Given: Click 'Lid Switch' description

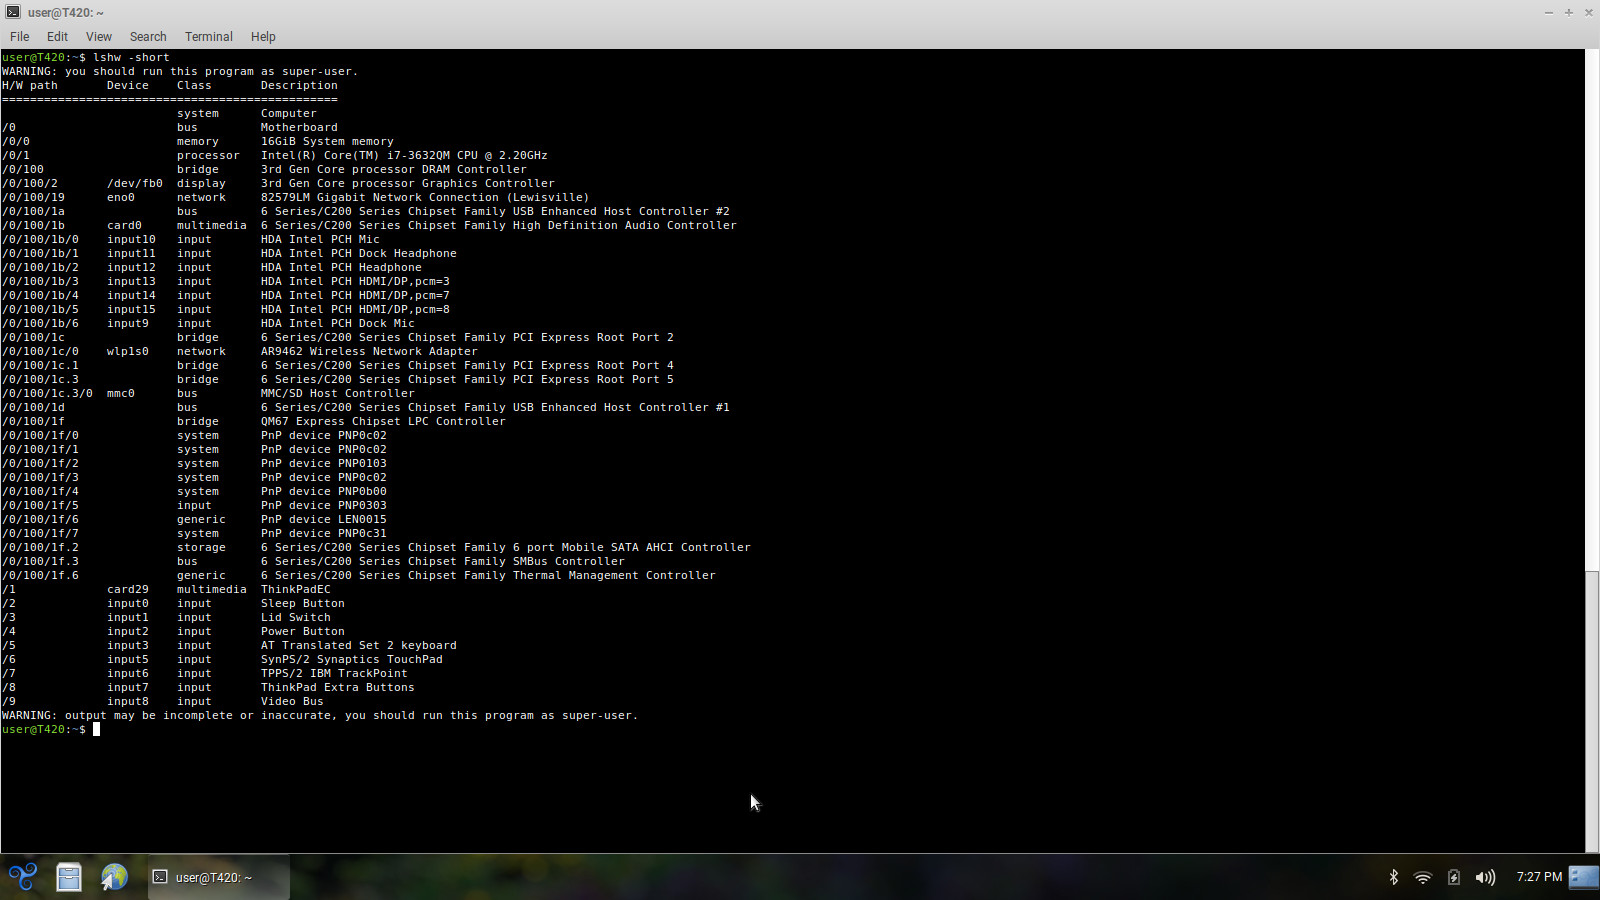Looking at the screenshot, I should click(295, 618).
